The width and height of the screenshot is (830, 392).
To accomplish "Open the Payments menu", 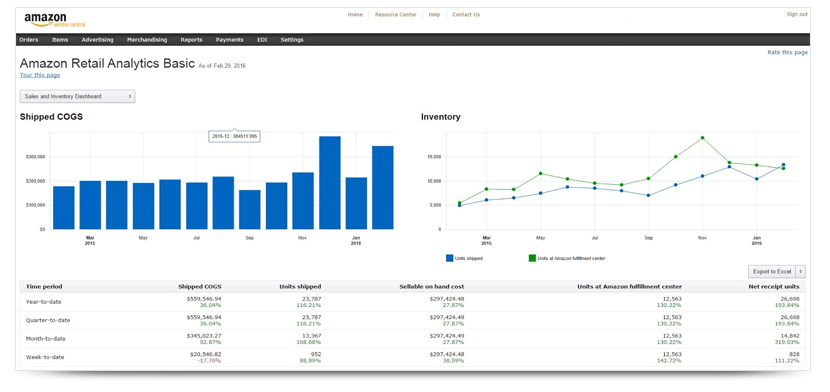I will point(229,40).
